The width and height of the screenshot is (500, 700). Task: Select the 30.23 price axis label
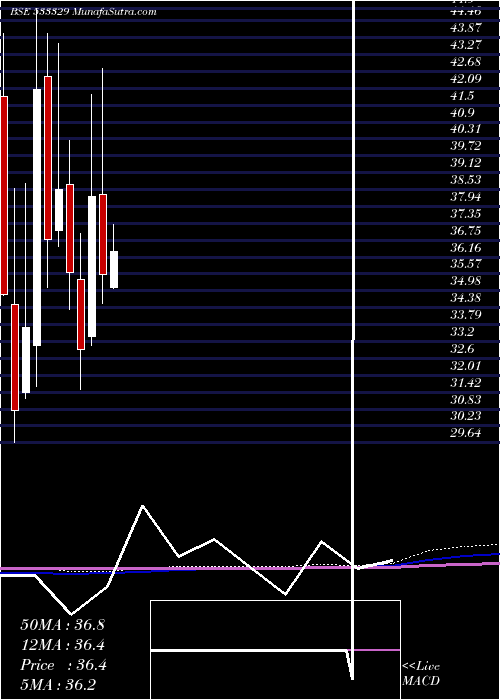(466, 416)
